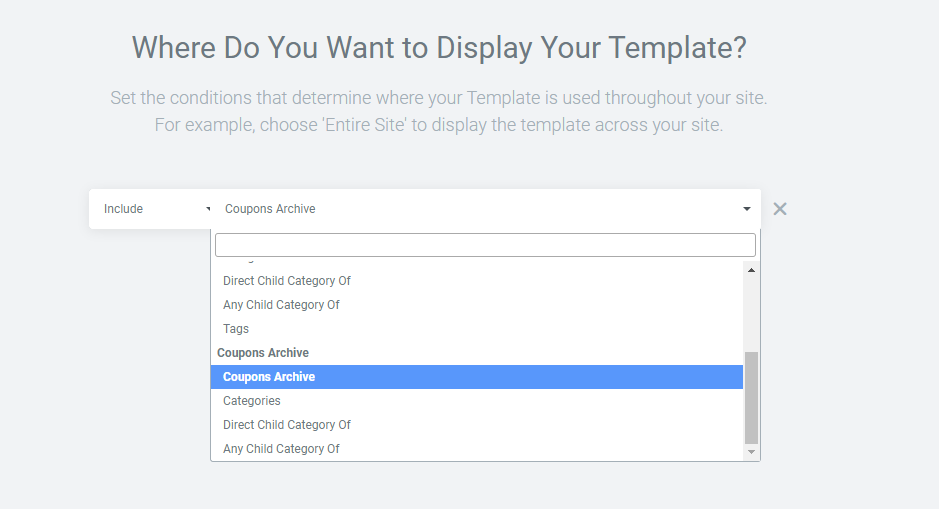The image size is (939, 509).
Task: Click the list scrollbar up arrow
Action: [x=751, y=270]
